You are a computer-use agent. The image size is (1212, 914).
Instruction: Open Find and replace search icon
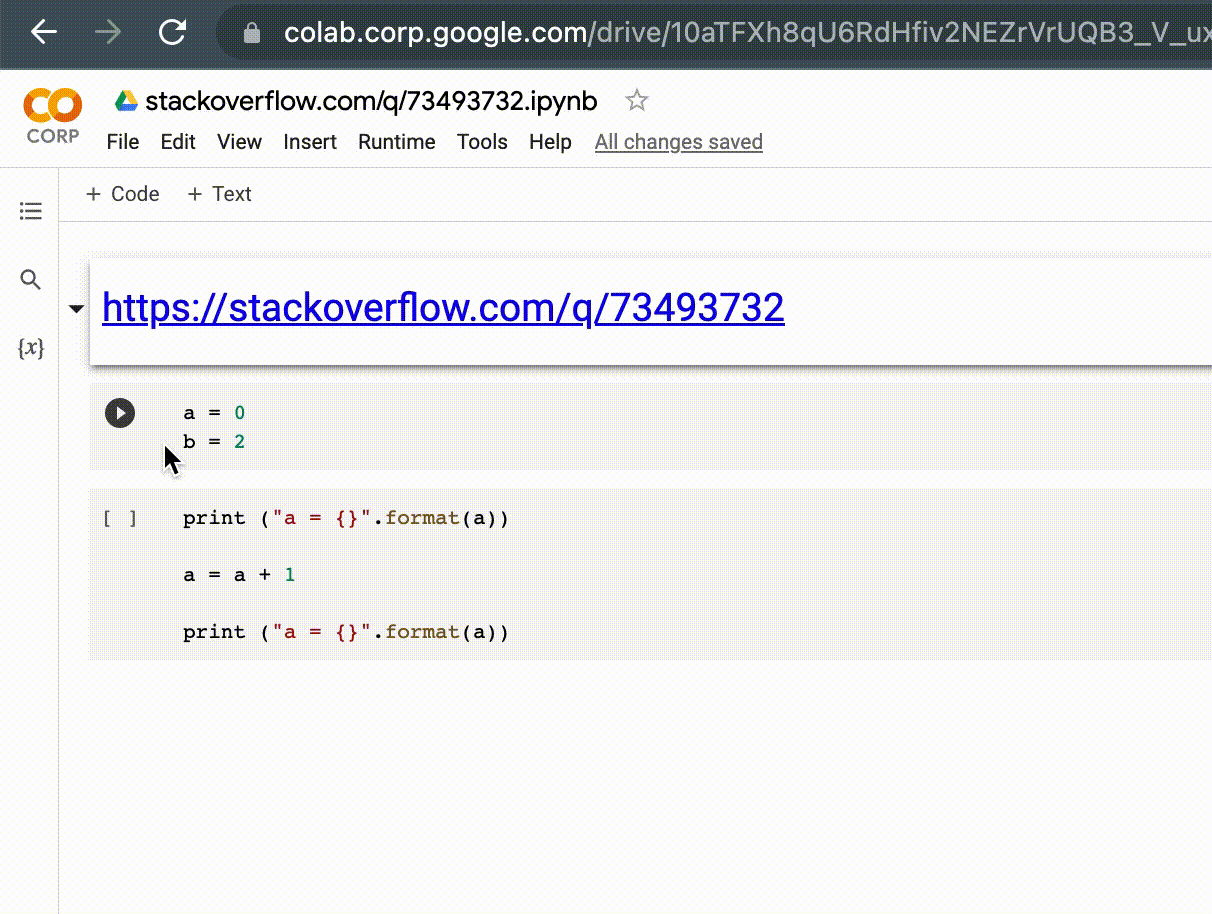coord(31,280)
